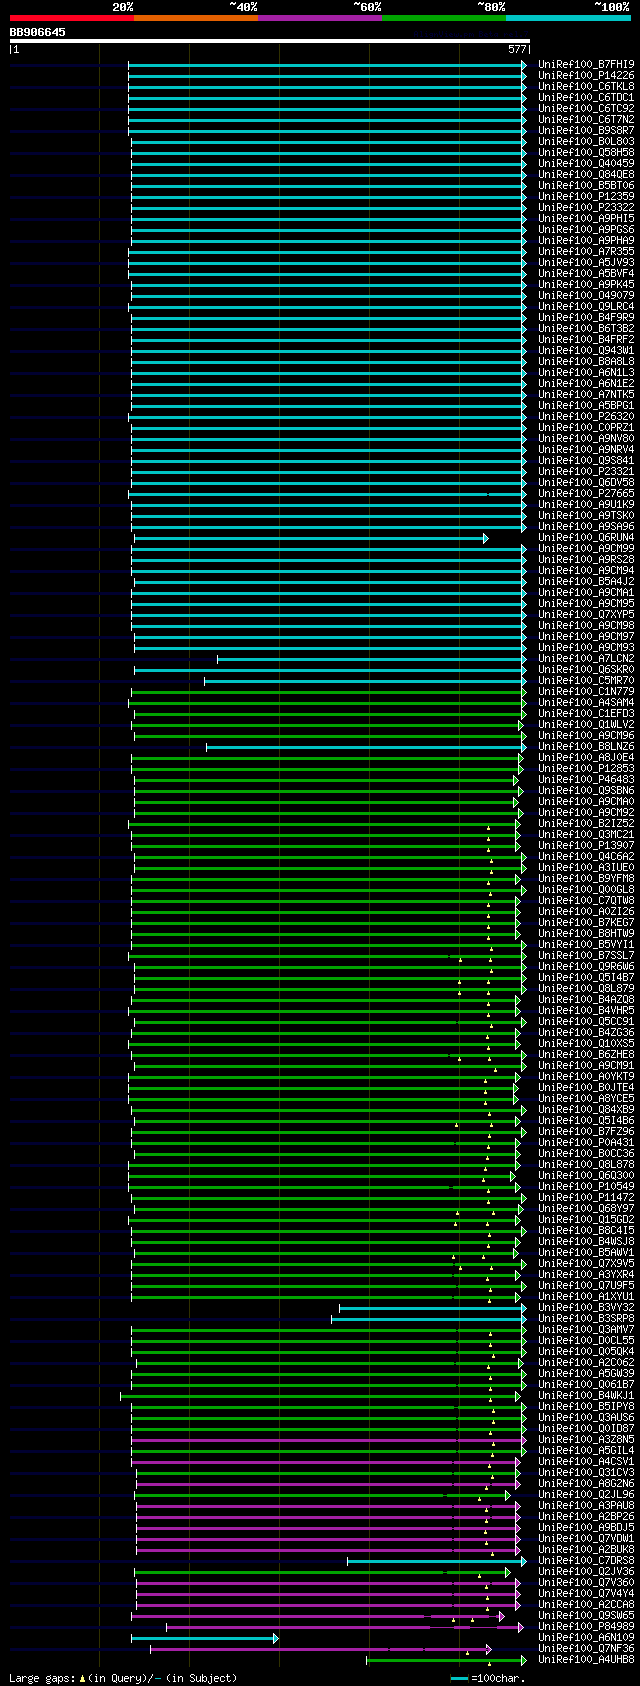Viewport: 640px width, 1686px height.
Task: Open hit UniRef100_B8LNZ6
Action: click(x=586, y=746)
